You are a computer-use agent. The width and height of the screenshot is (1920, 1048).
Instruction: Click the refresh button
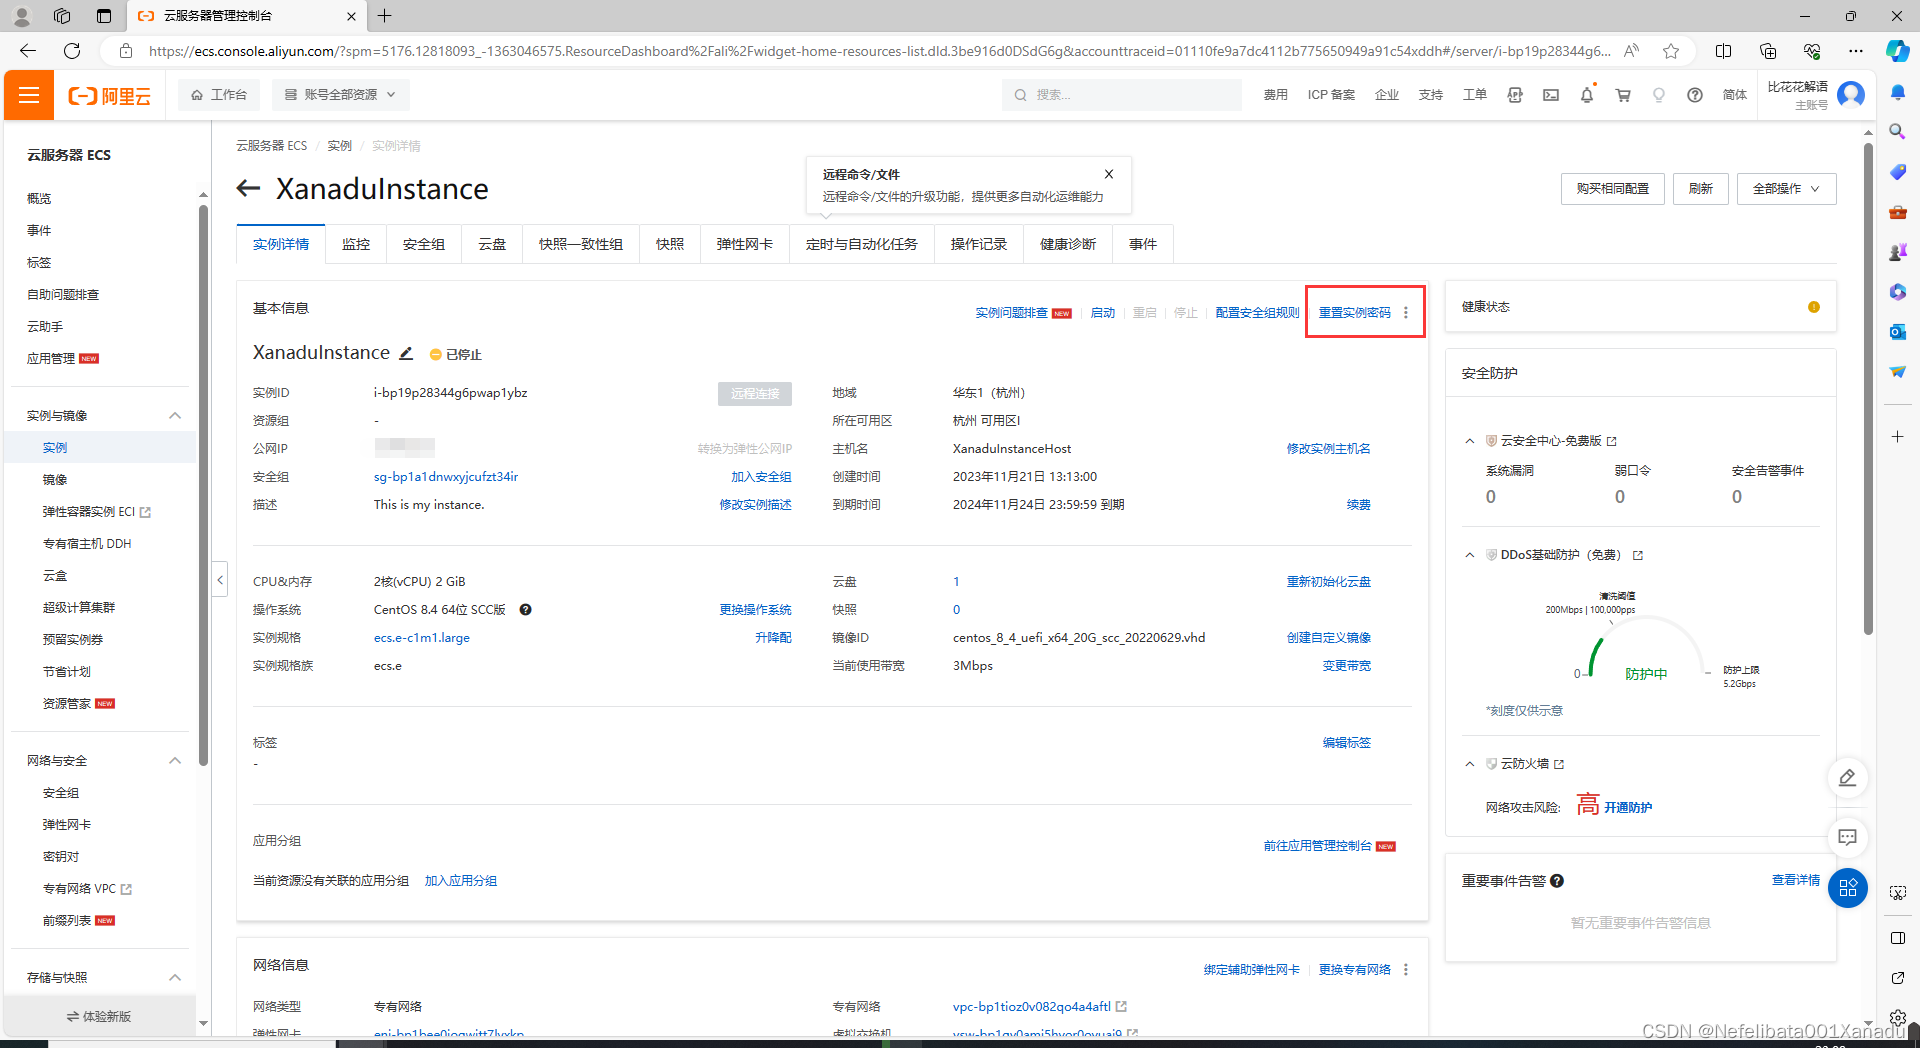point(1700,189)
